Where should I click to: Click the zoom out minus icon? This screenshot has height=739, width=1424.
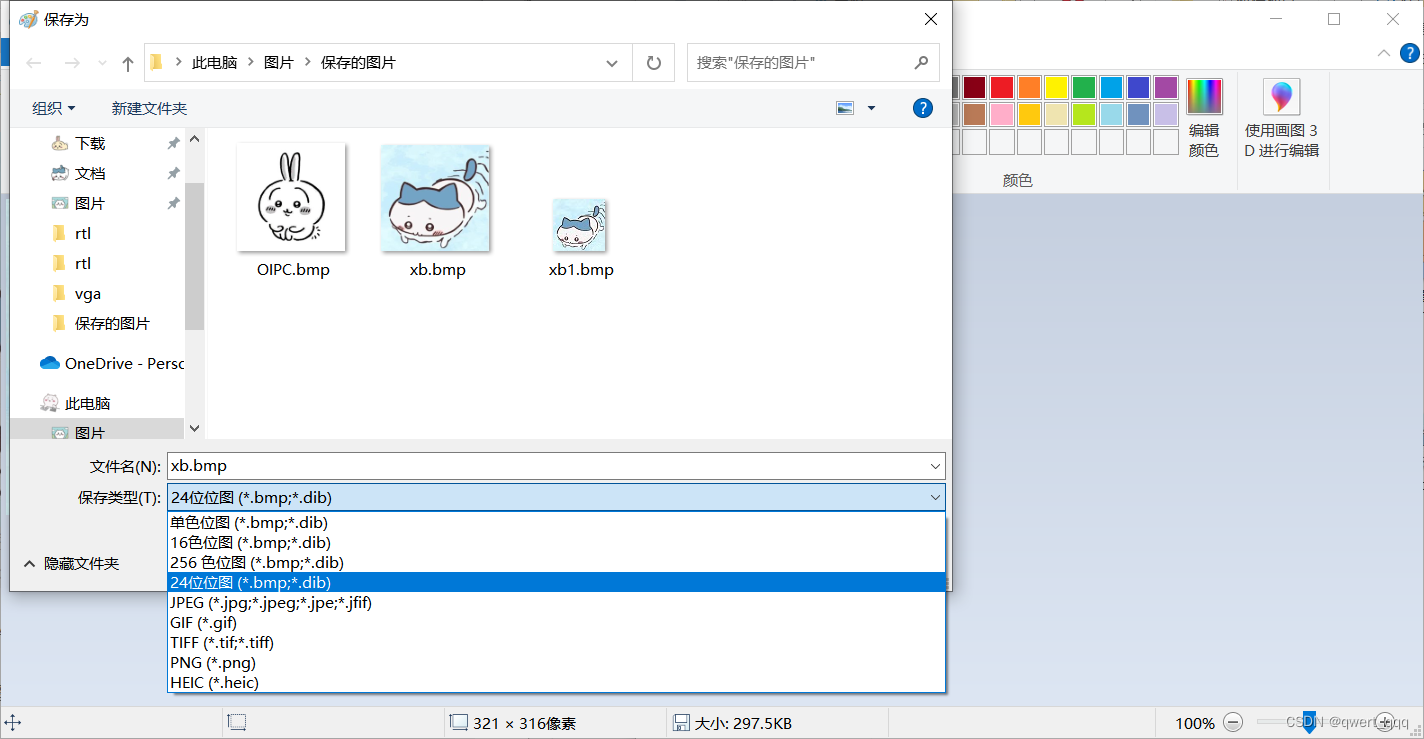1233,722
